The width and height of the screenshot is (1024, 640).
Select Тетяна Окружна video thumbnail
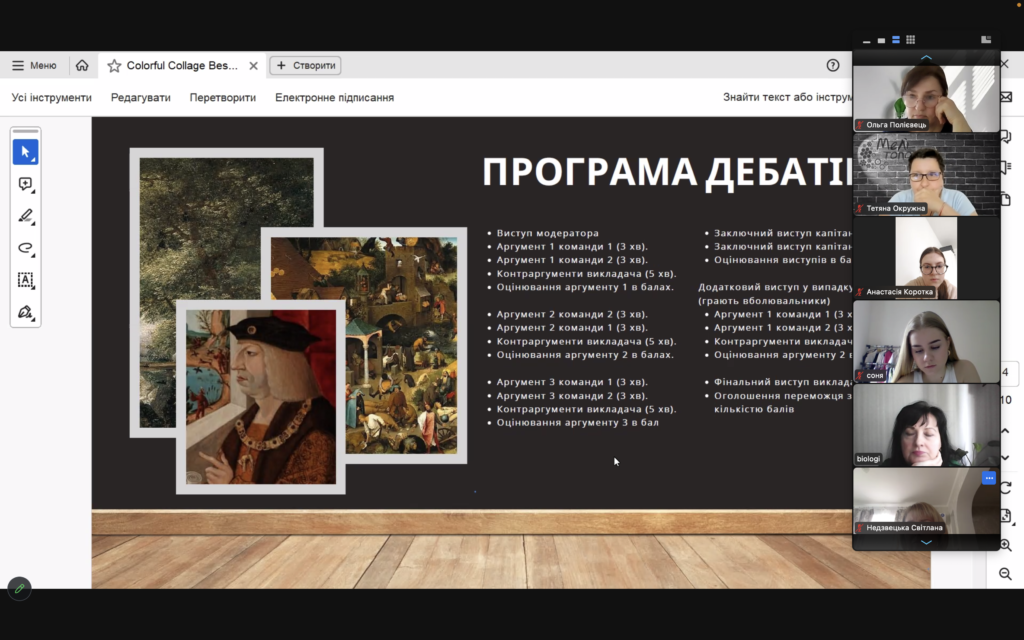tap(926, 174)
